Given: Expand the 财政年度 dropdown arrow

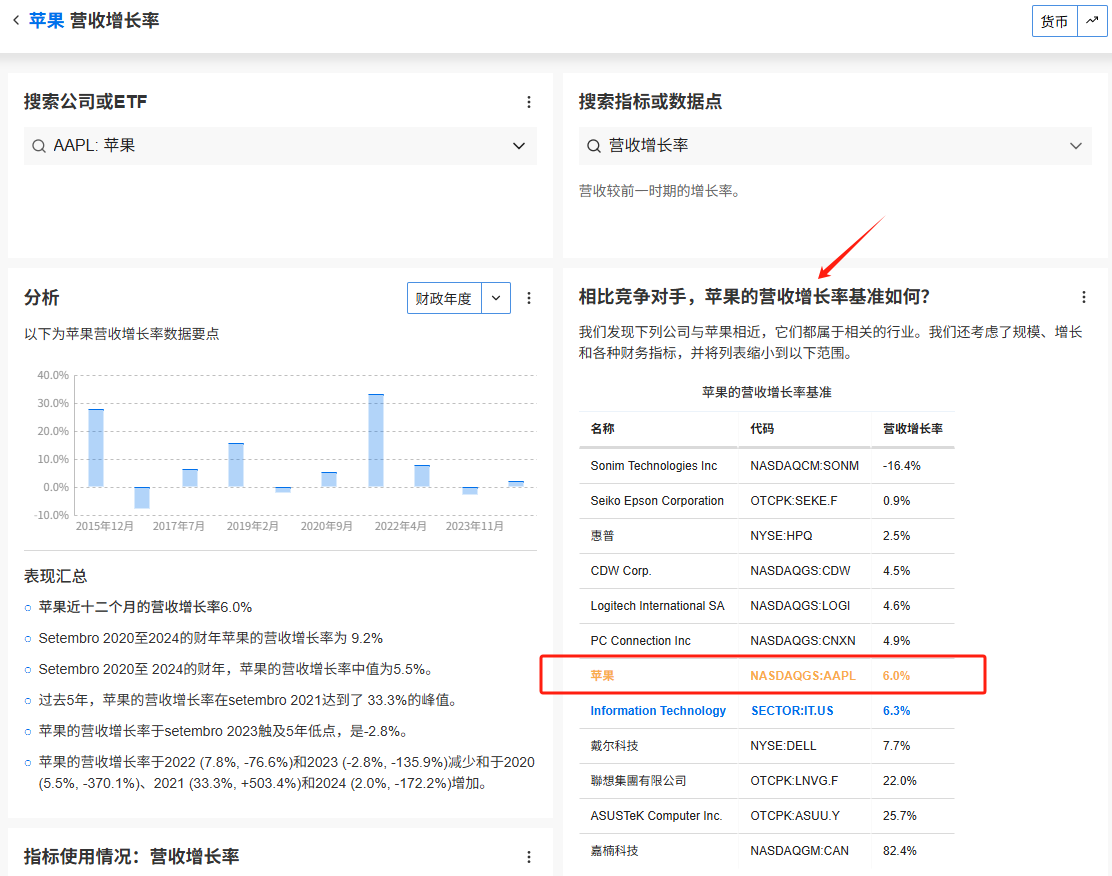Looking at the screenshot, I should [496, 299].
